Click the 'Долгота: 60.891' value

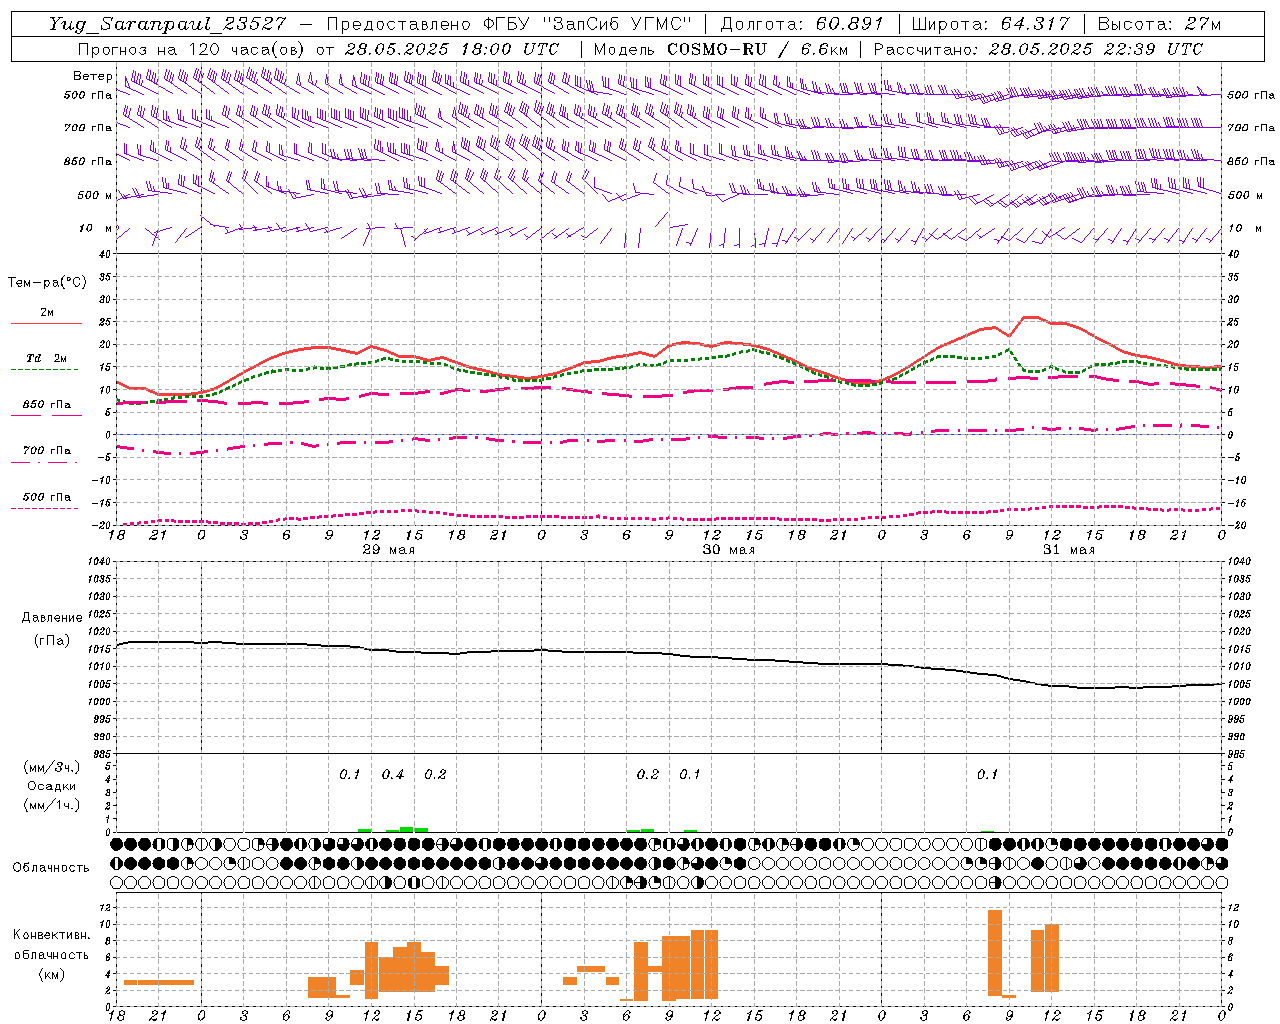tap(802, 24)
